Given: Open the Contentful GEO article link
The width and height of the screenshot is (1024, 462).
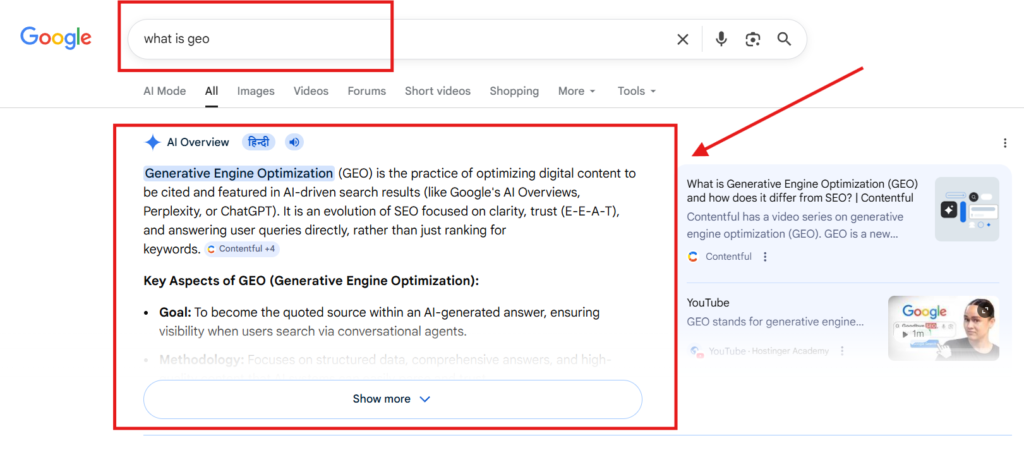Looking at the screenshot, I should 801,191.
